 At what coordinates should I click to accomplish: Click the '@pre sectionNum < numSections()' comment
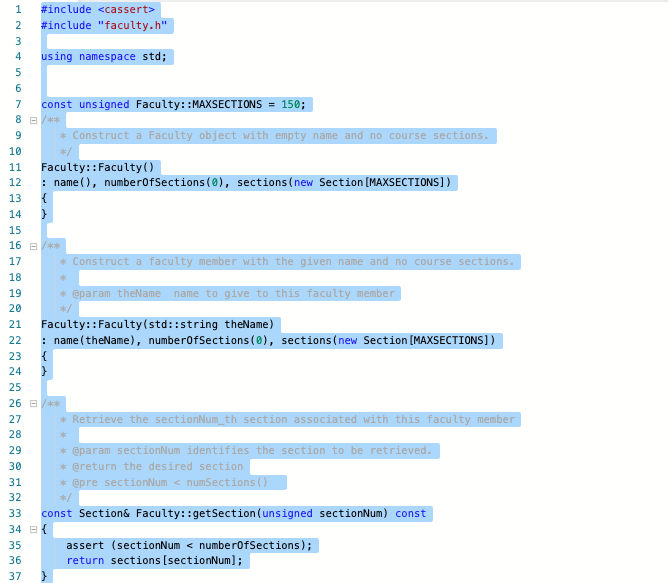(x=164, y=482)
